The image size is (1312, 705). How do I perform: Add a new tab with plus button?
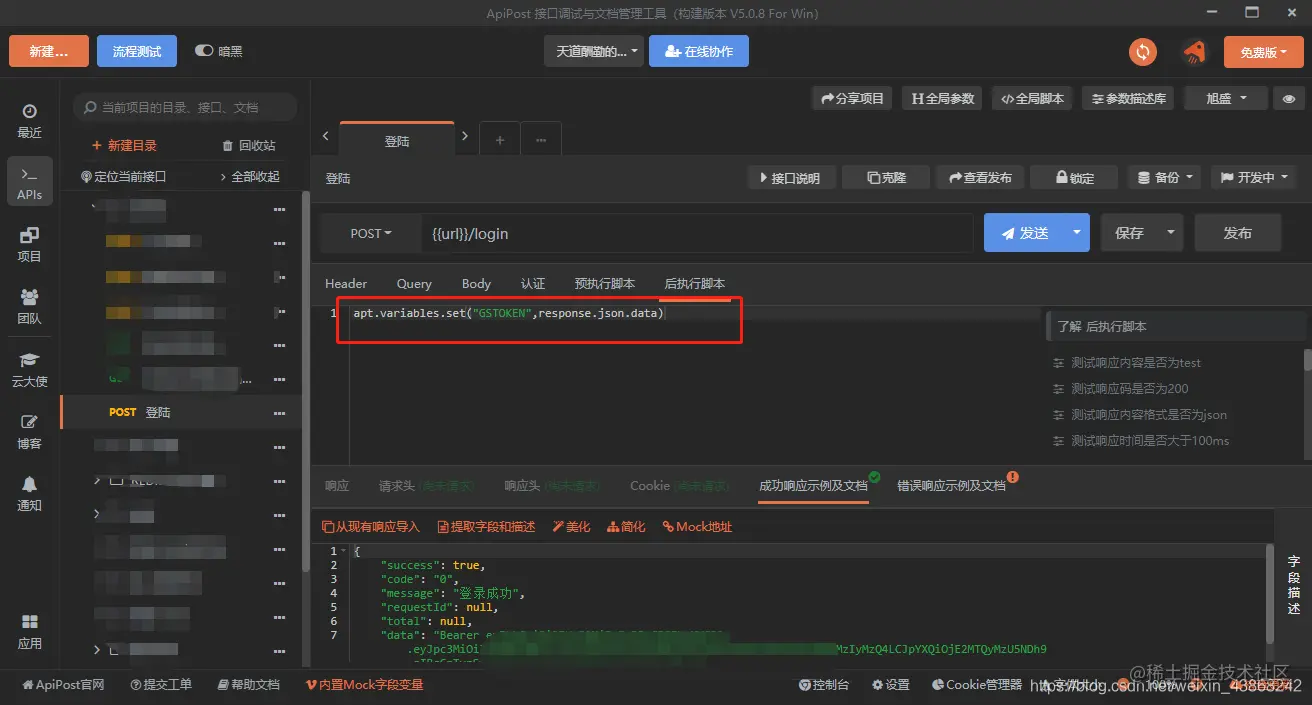(x=500, y=140)
